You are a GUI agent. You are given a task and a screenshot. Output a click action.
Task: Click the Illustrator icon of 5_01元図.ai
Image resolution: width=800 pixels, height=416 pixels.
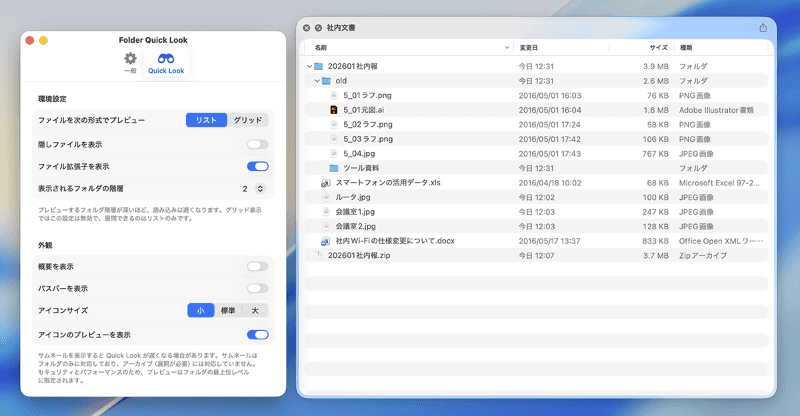[x=334, y=110]
